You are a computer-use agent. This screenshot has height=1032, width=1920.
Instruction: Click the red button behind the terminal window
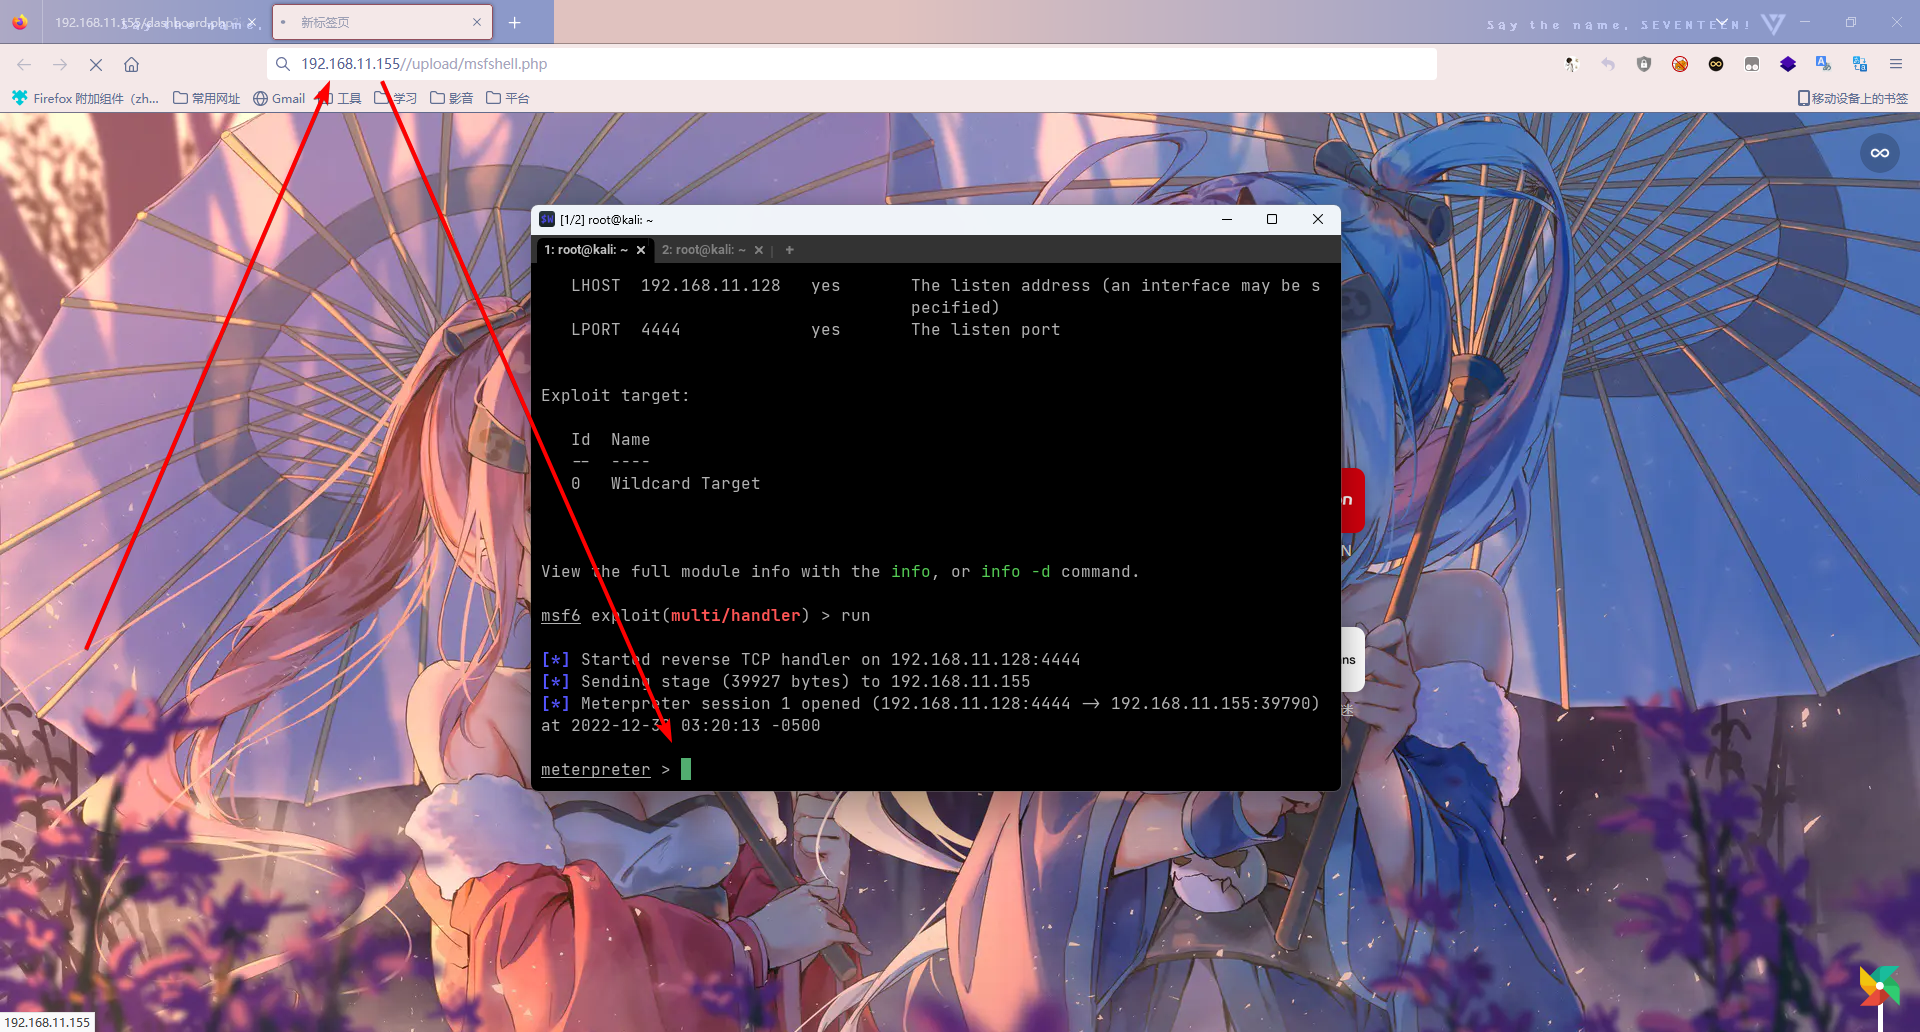(x=1352, y=500)
